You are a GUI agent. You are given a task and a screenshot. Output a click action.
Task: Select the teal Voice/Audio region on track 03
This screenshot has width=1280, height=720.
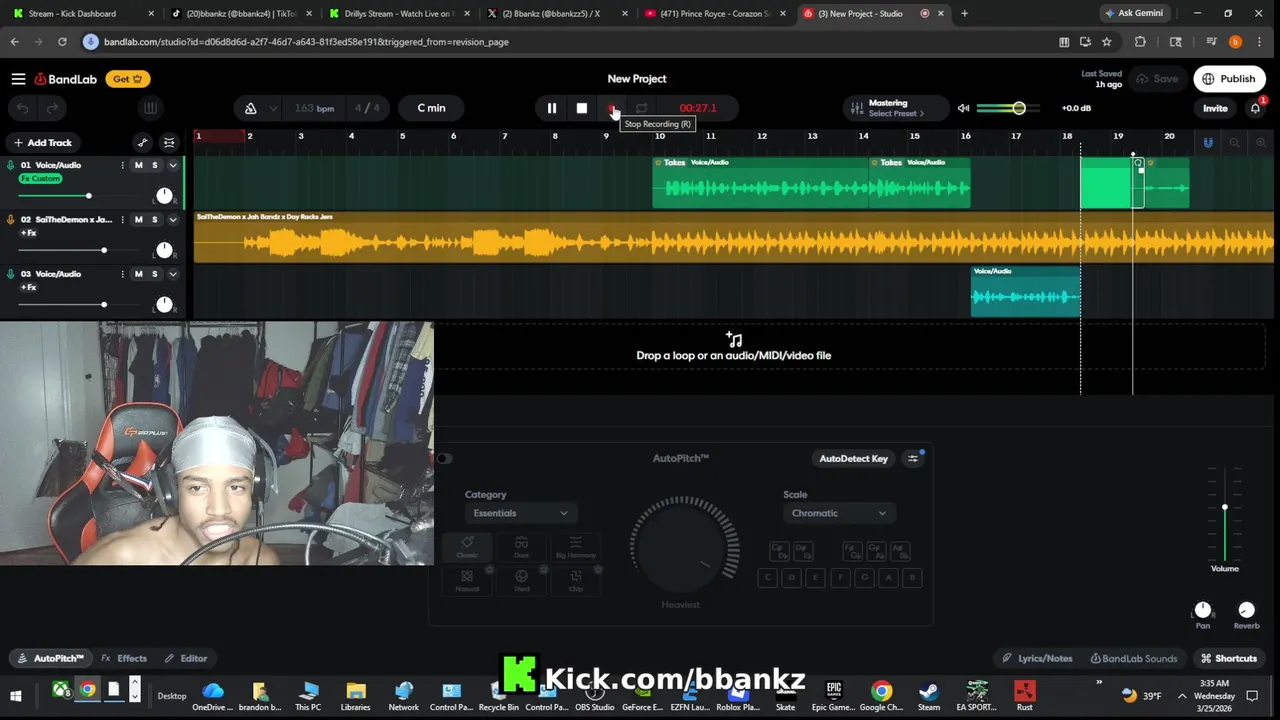pyautogui.click(x=1026, y=292)
